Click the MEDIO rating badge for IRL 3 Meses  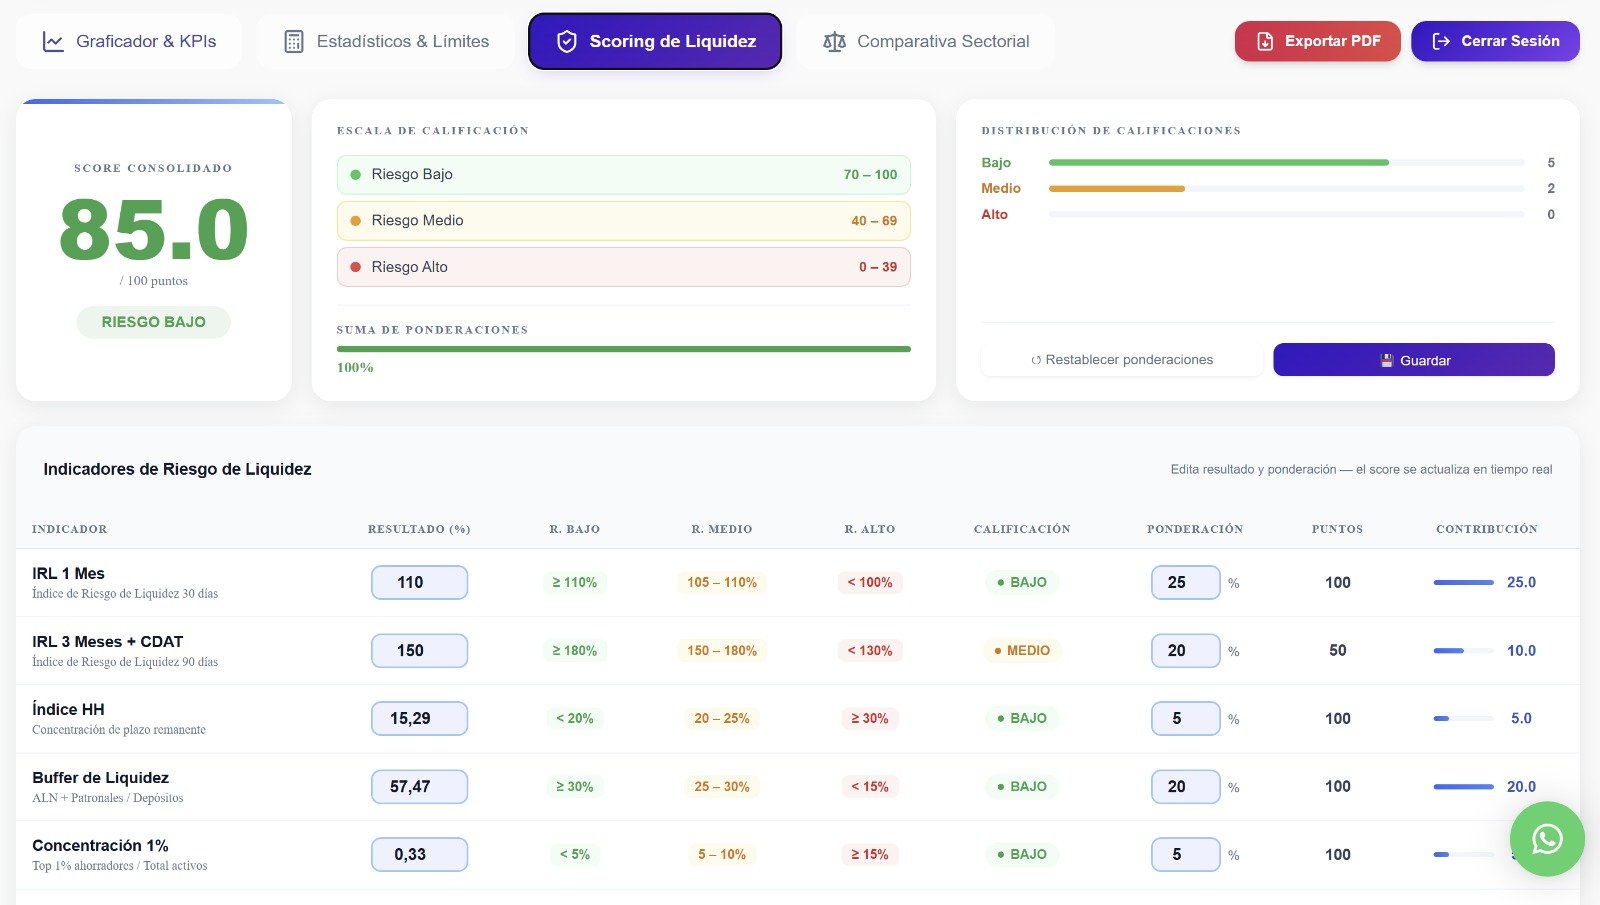tap(1022, 650)
